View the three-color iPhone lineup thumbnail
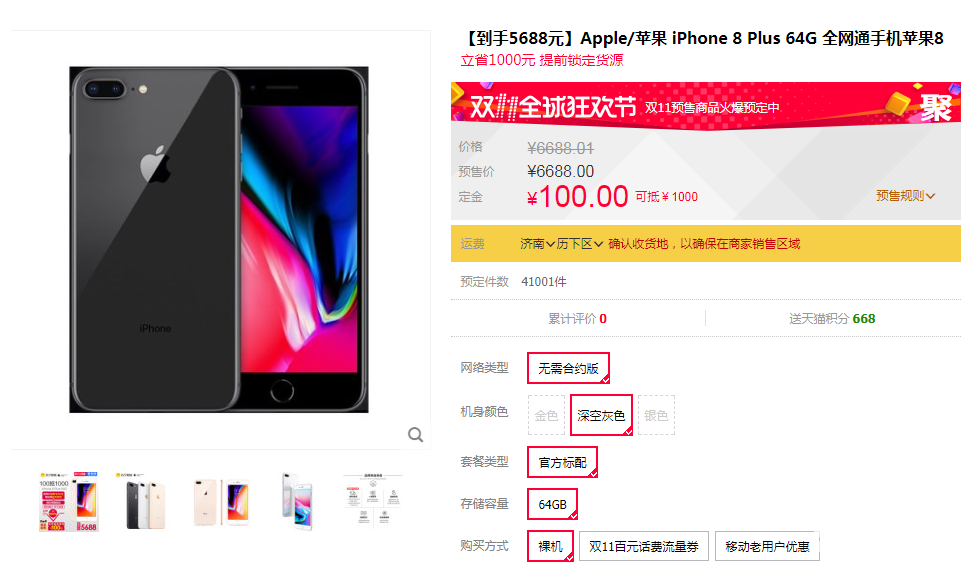The width and height of the screenshot is (967, 569). [145, 502]
